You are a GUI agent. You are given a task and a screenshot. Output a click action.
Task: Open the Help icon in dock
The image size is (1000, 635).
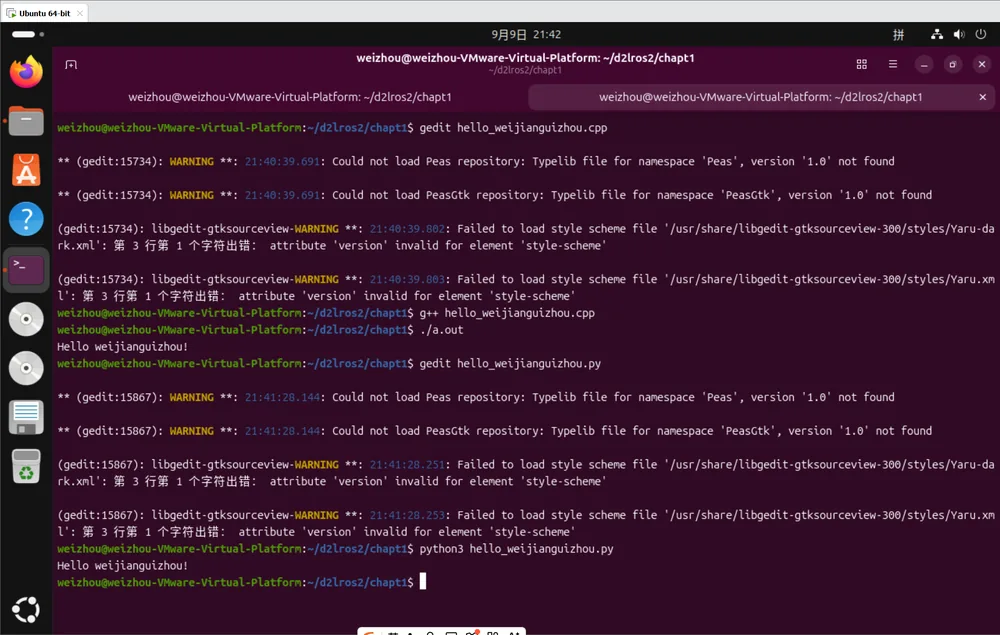pyautogui.click(x=26, y=219)
